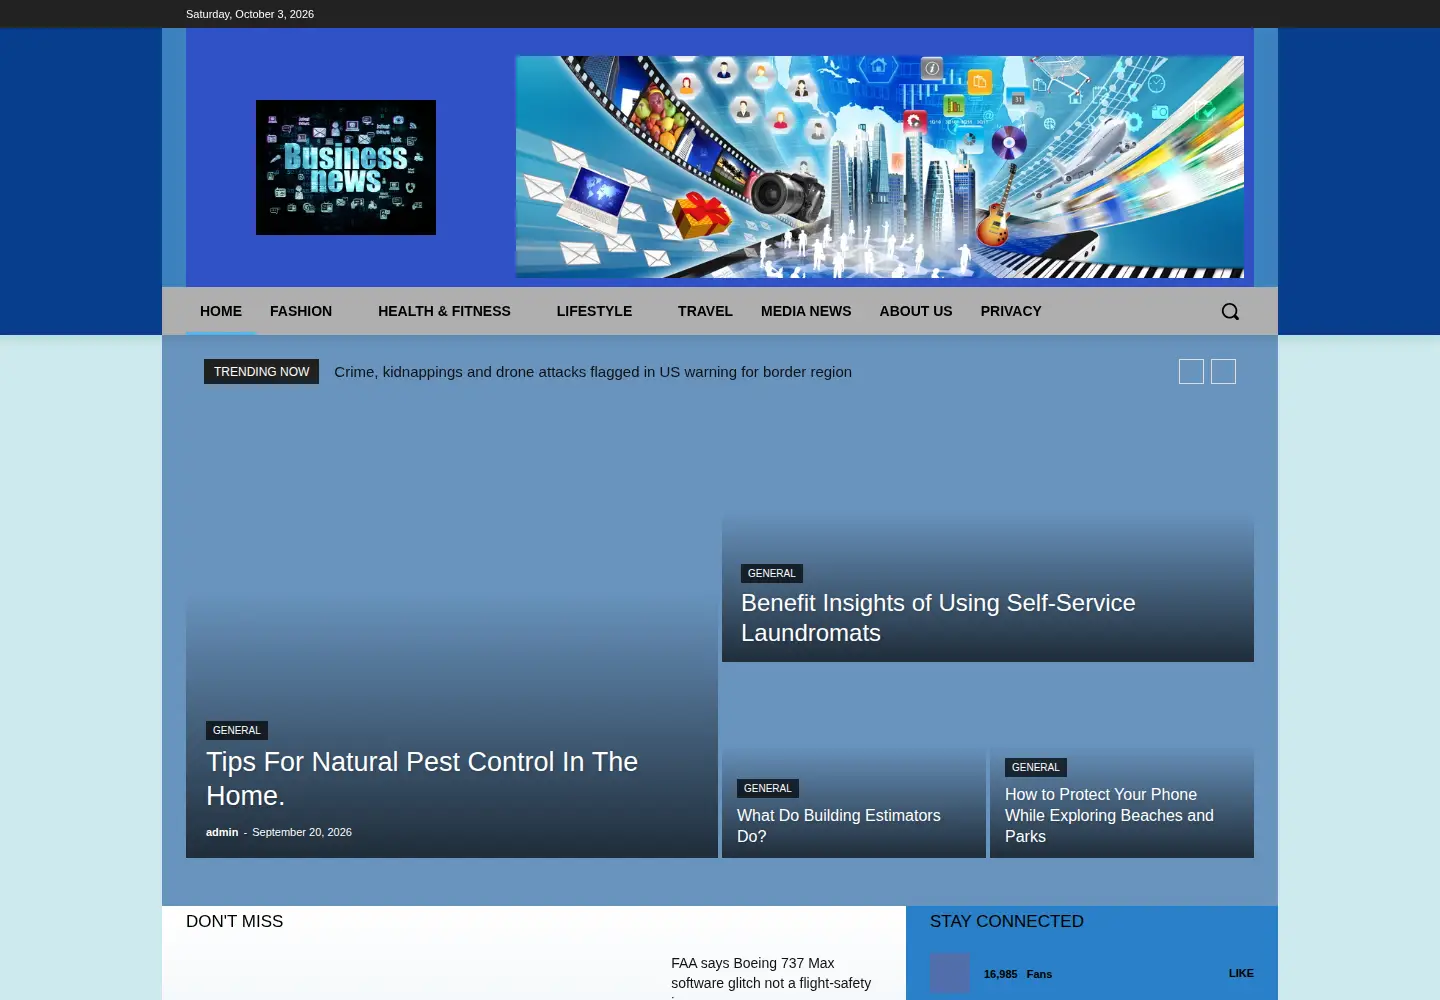Open Privacy page
The height and width of the screenshot is (1000, 1440).
pos(1011,311)
